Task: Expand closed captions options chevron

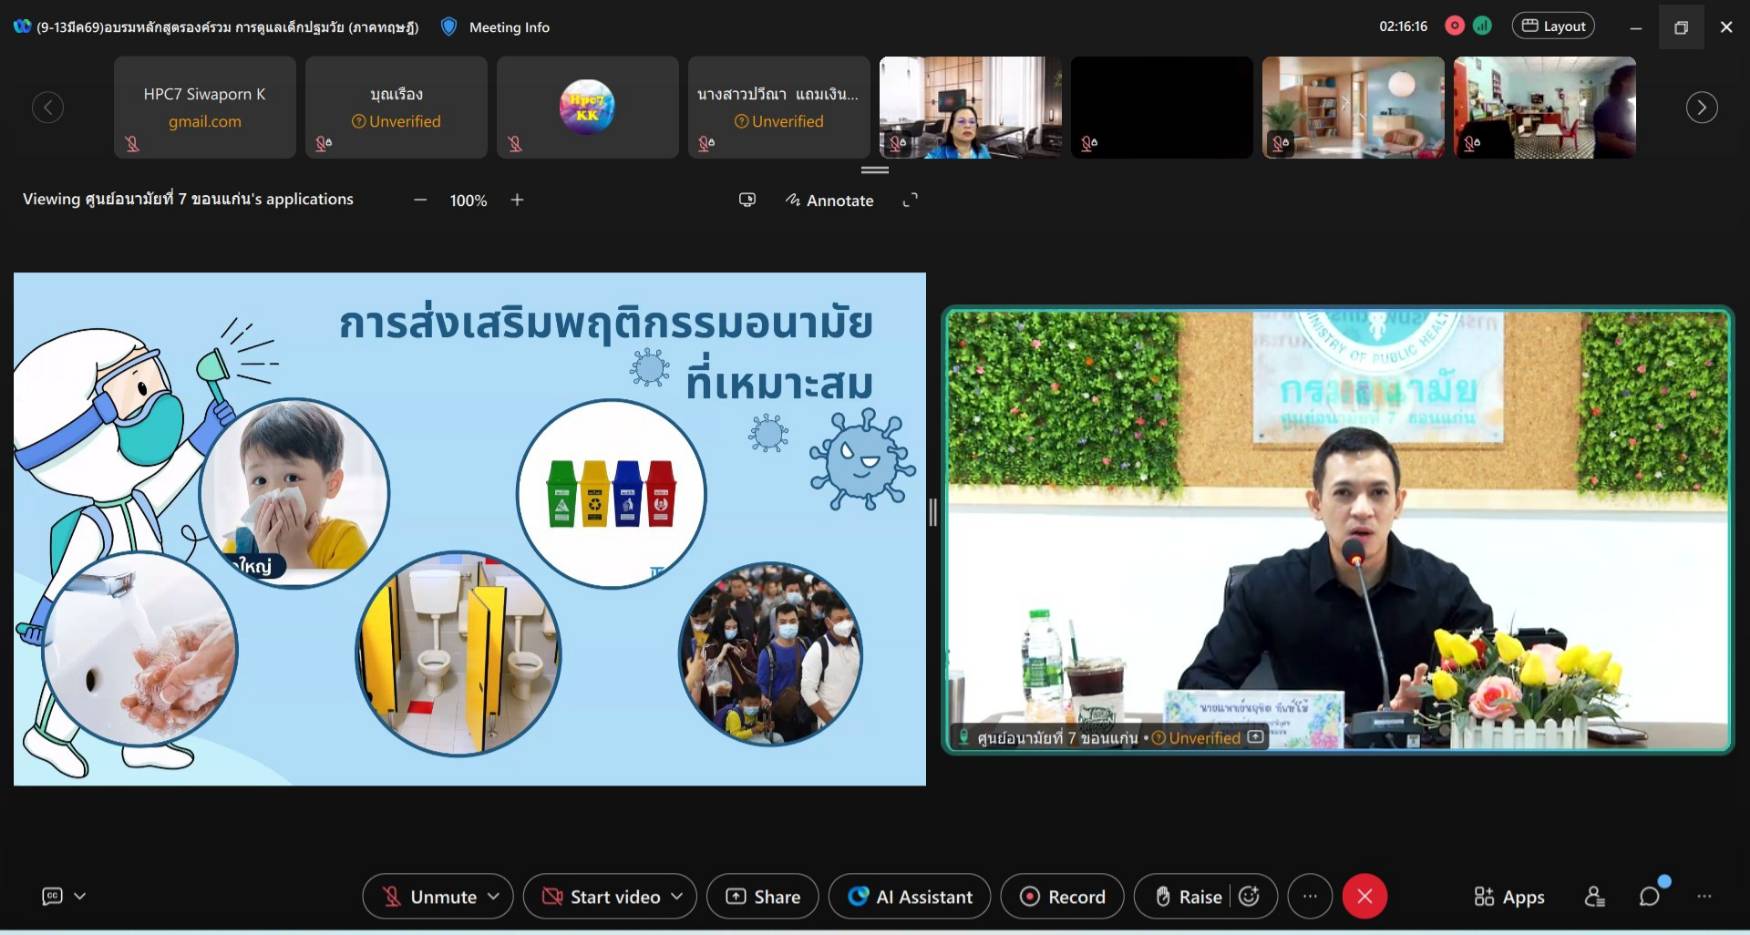Action: point(80,896)
